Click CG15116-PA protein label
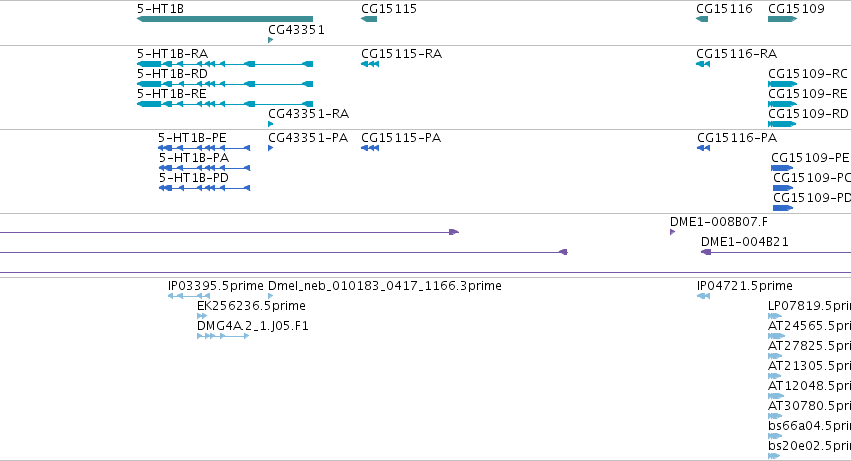This screenshot has width=851, height=461. tap(737, 138)
